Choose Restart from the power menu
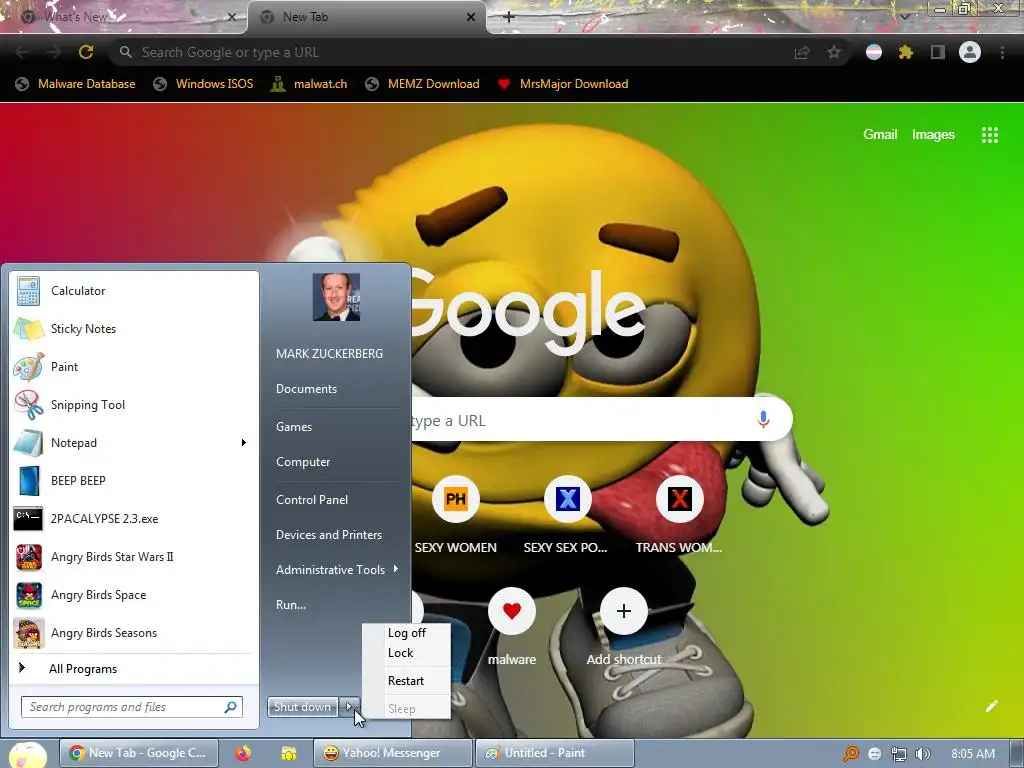Screen dimensions: 1024x768 (x=406, y=680)
